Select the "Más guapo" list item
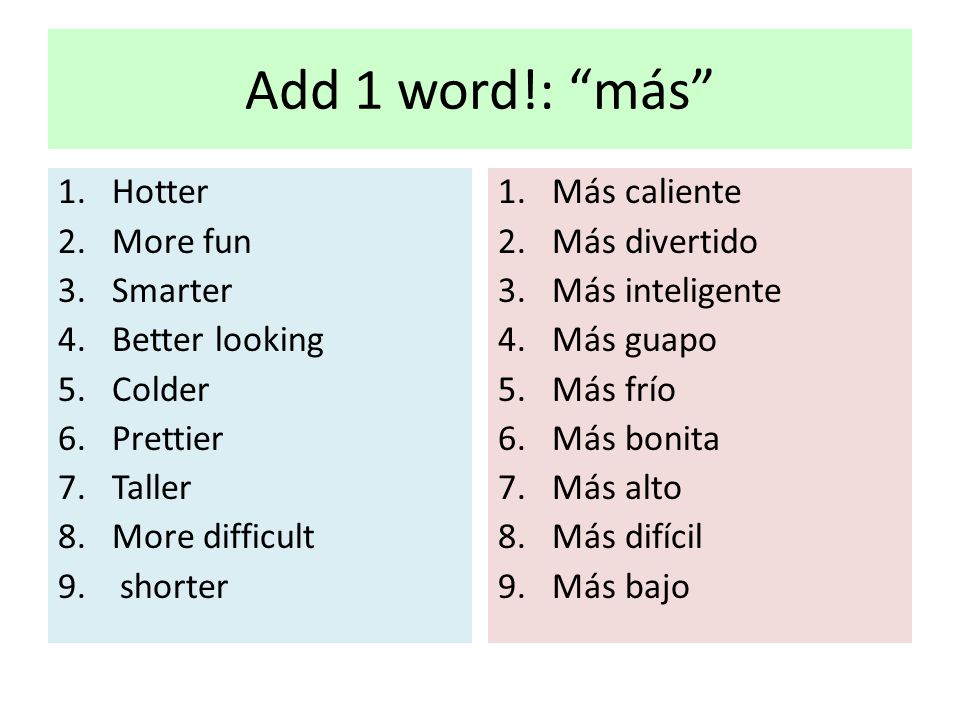 pyautogui.click(x=634, y=342)
